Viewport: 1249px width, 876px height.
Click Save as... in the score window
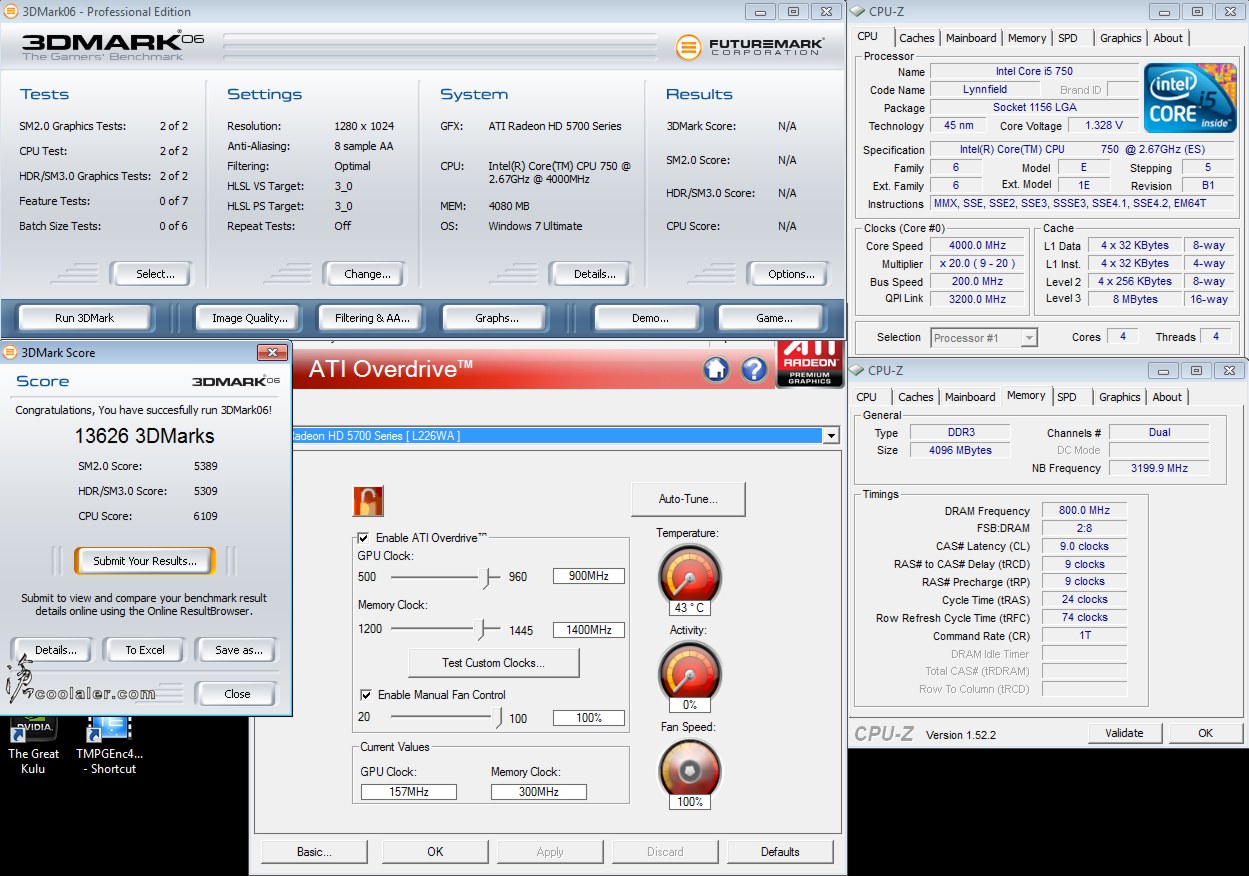pos(239,650)
